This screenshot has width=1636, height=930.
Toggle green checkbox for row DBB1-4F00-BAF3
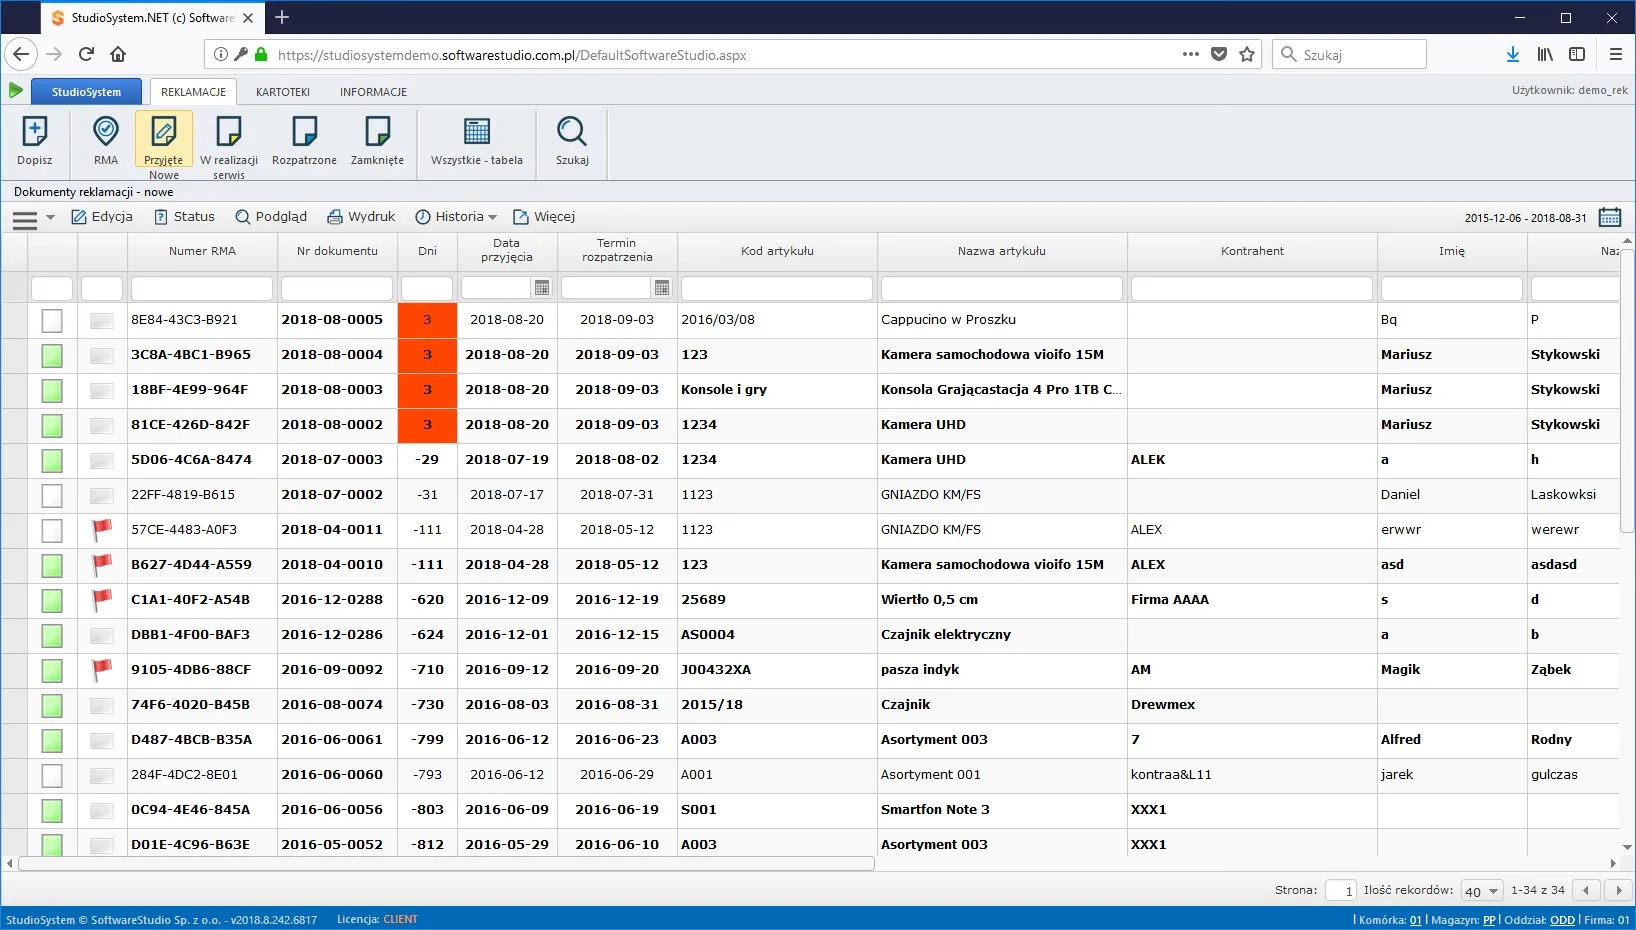52,635
